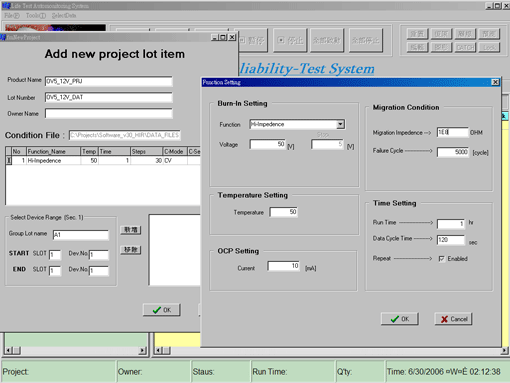Click the Q'ty status bar cell
The height and width of the screenshot is (383, 510).
pos(360,371)
